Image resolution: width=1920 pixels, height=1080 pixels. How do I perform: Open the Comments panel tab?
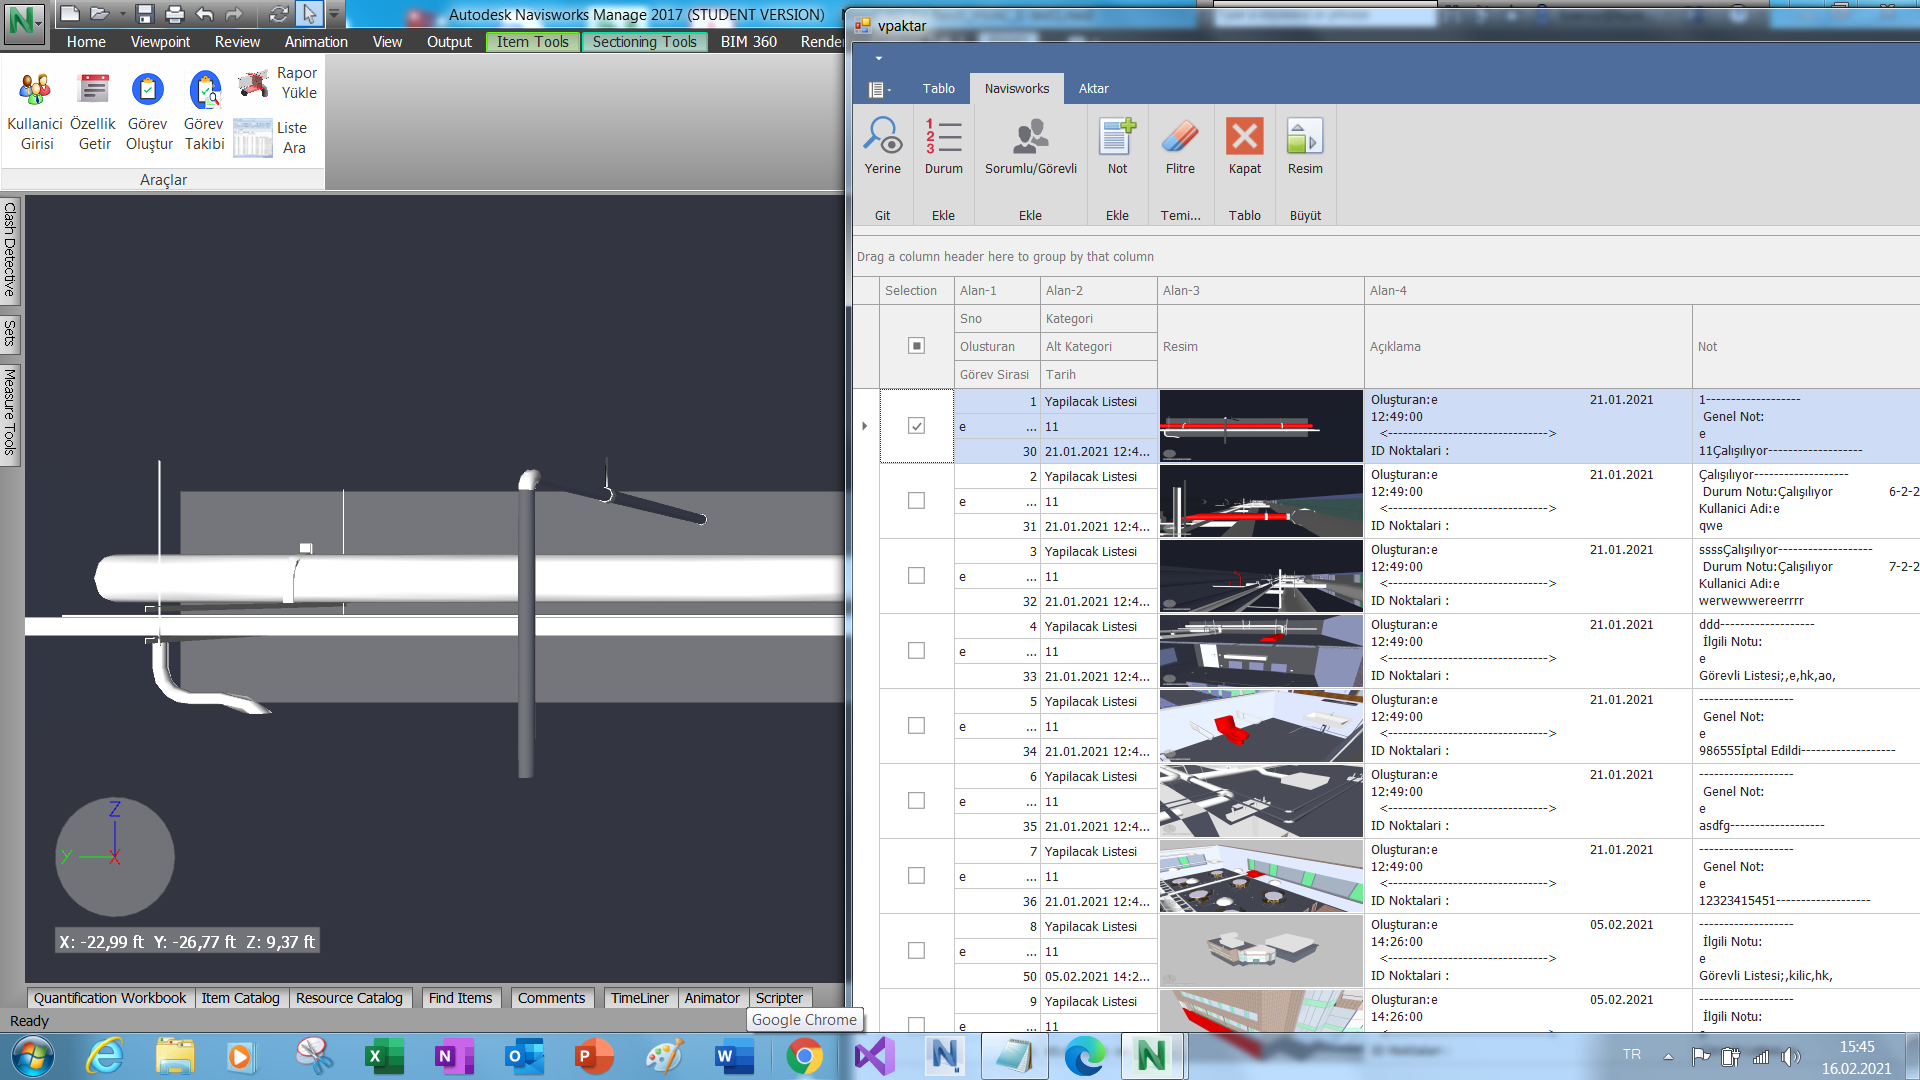pyautogui.click(x=551, y=998)
